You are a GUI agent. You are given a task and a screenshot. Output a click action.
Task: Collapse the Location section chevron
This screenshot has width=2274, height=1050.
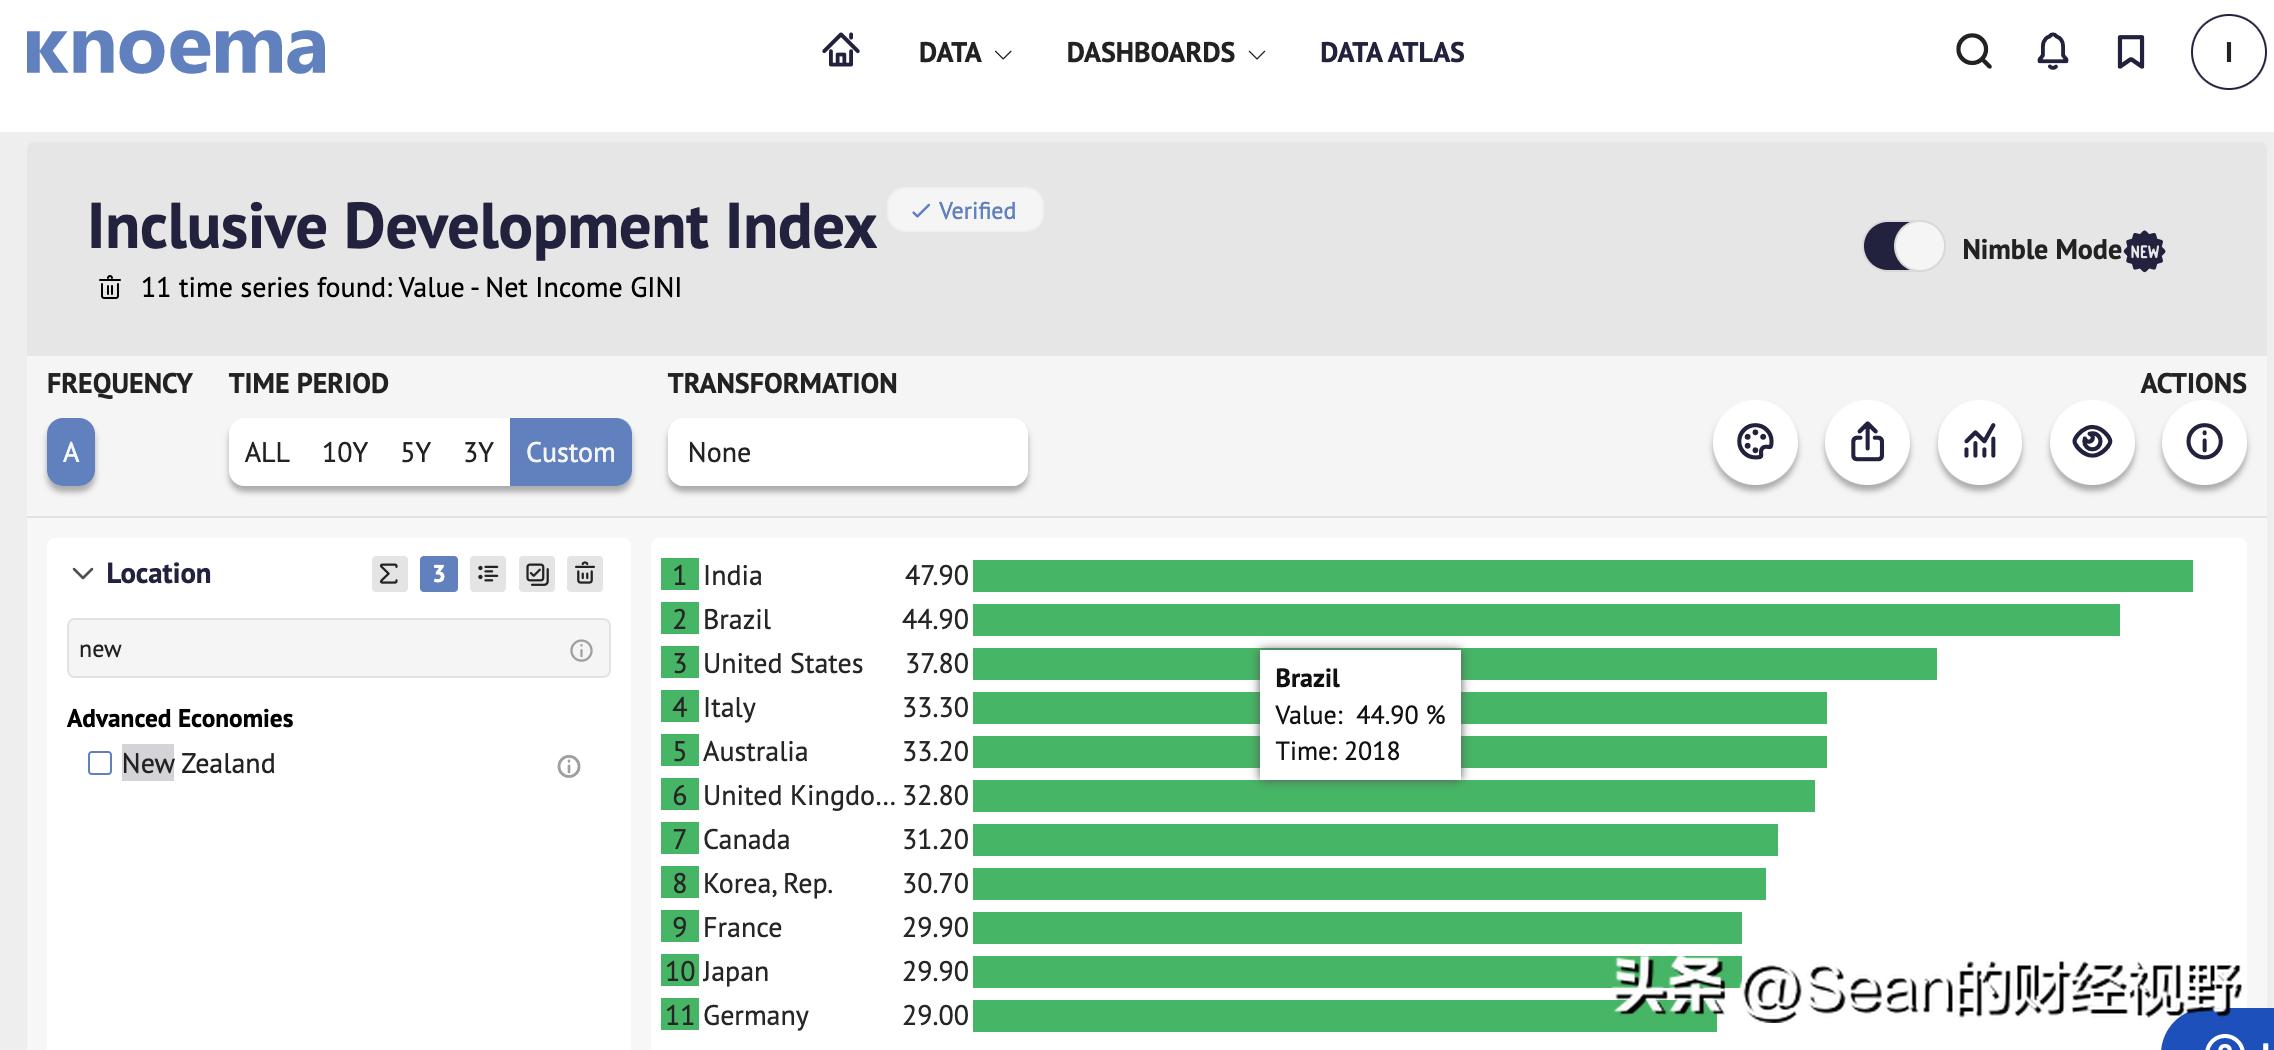(83, 574)
